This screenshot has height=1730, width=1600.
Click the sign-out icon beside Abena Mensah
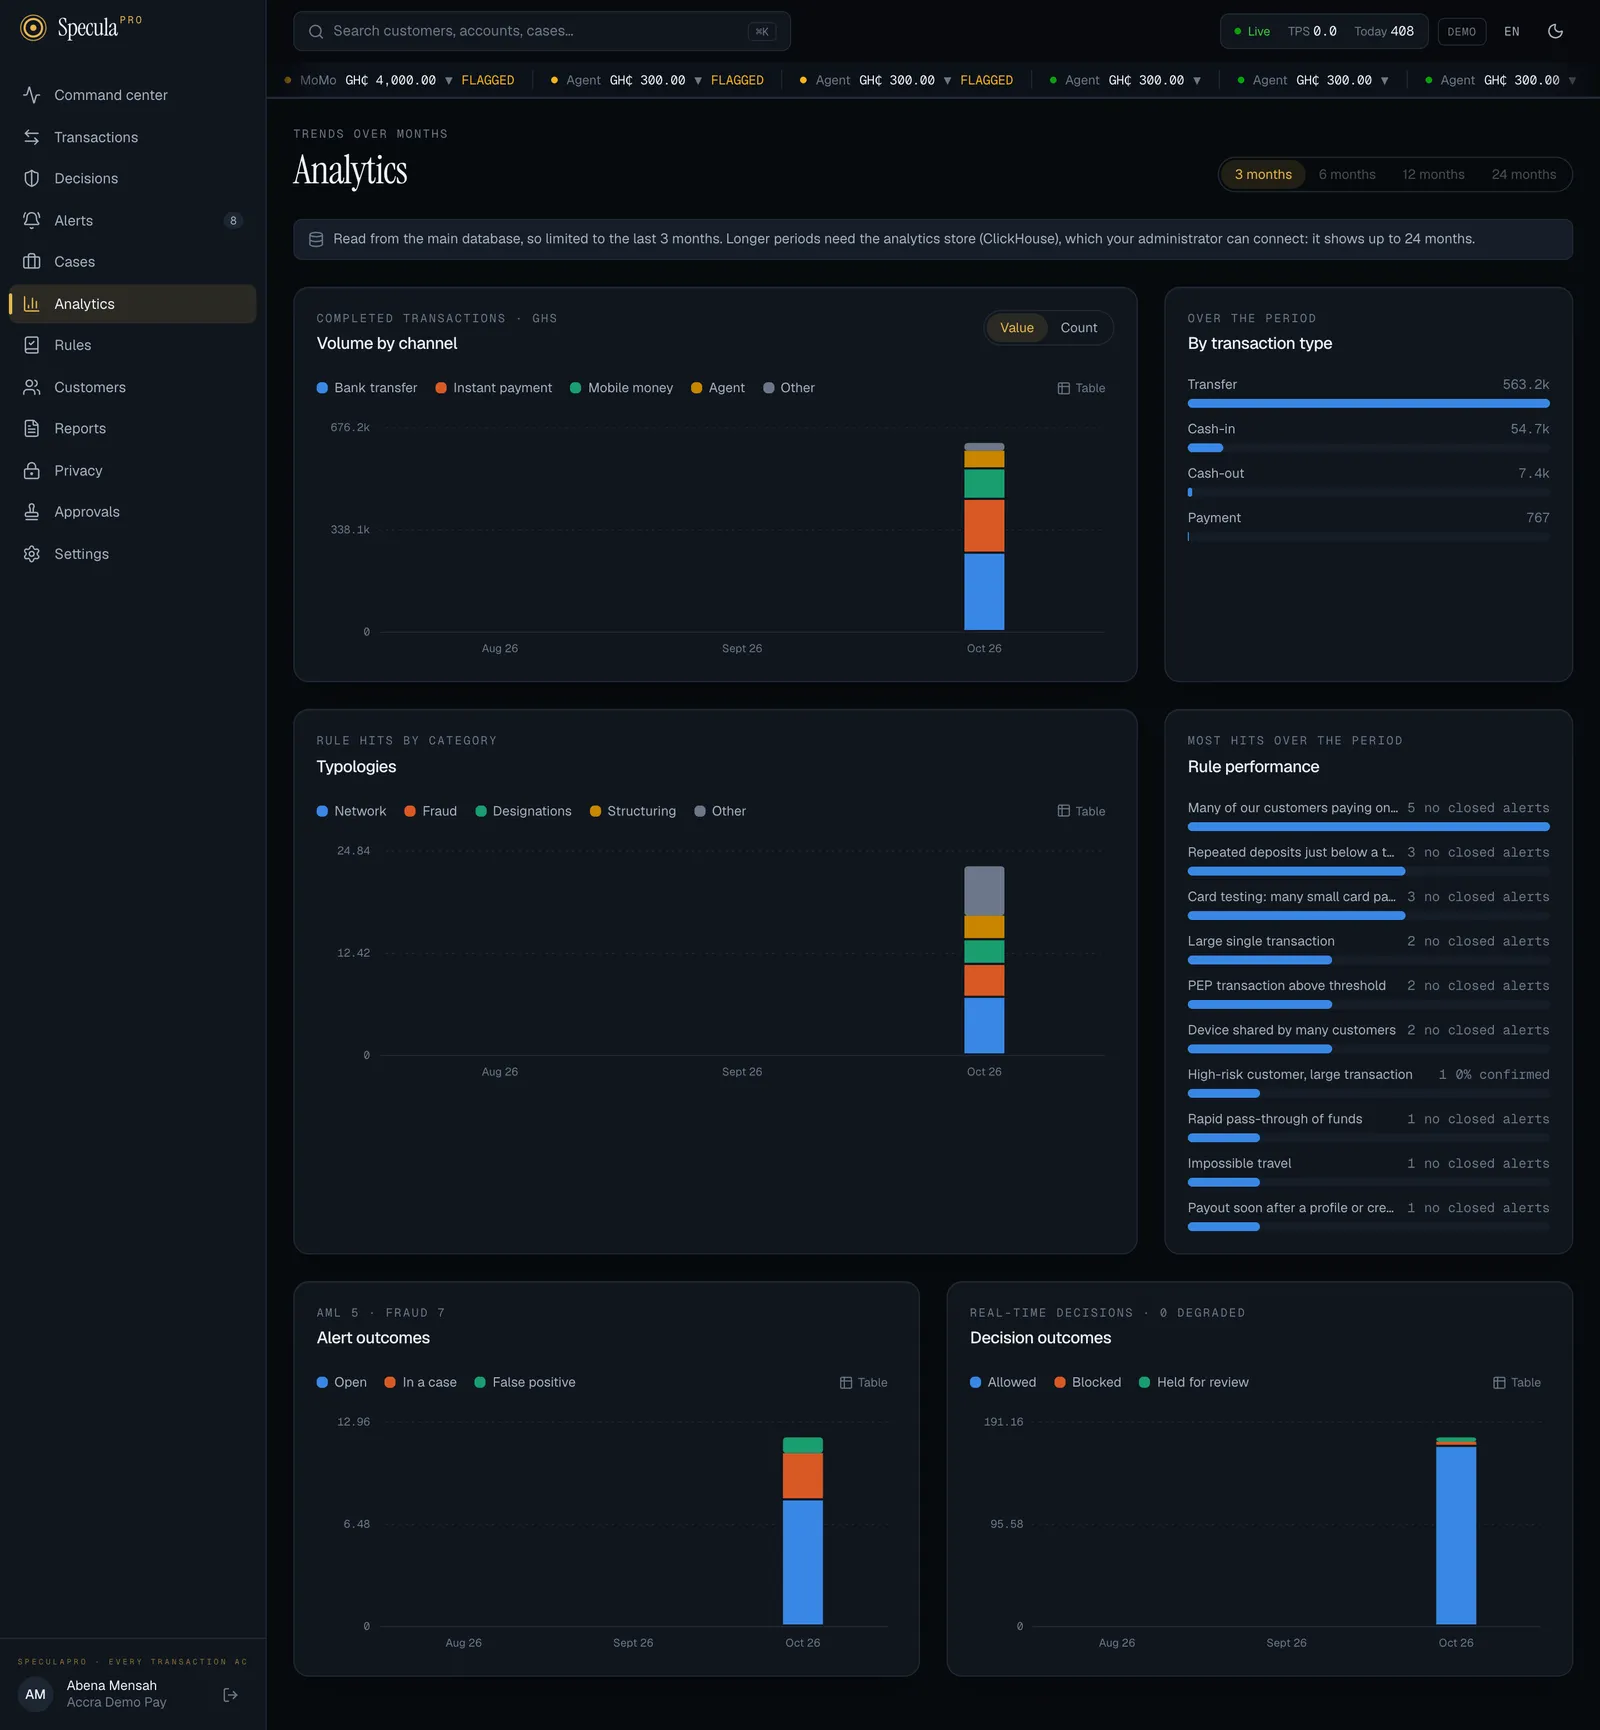pos(231,1694)
